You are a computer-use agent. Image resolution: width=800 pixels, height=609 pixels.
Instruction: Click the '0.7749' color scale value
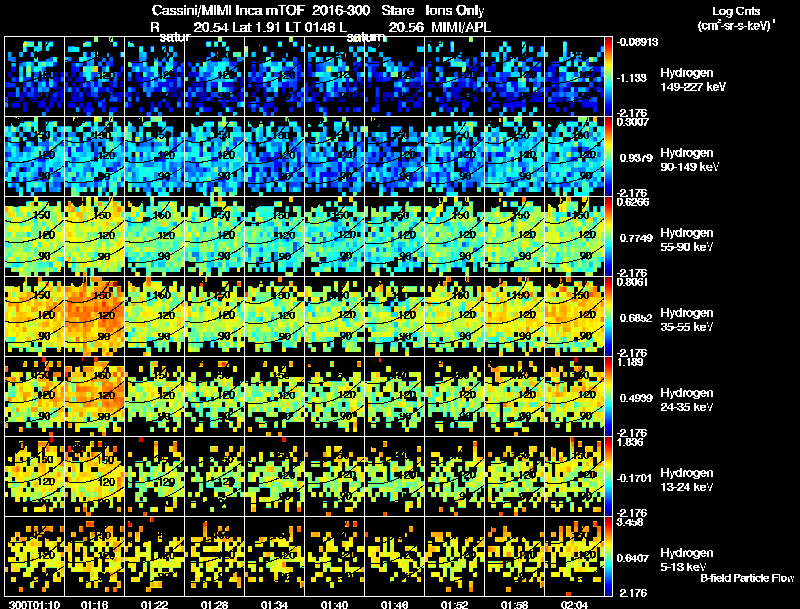[x=636, y=238]
